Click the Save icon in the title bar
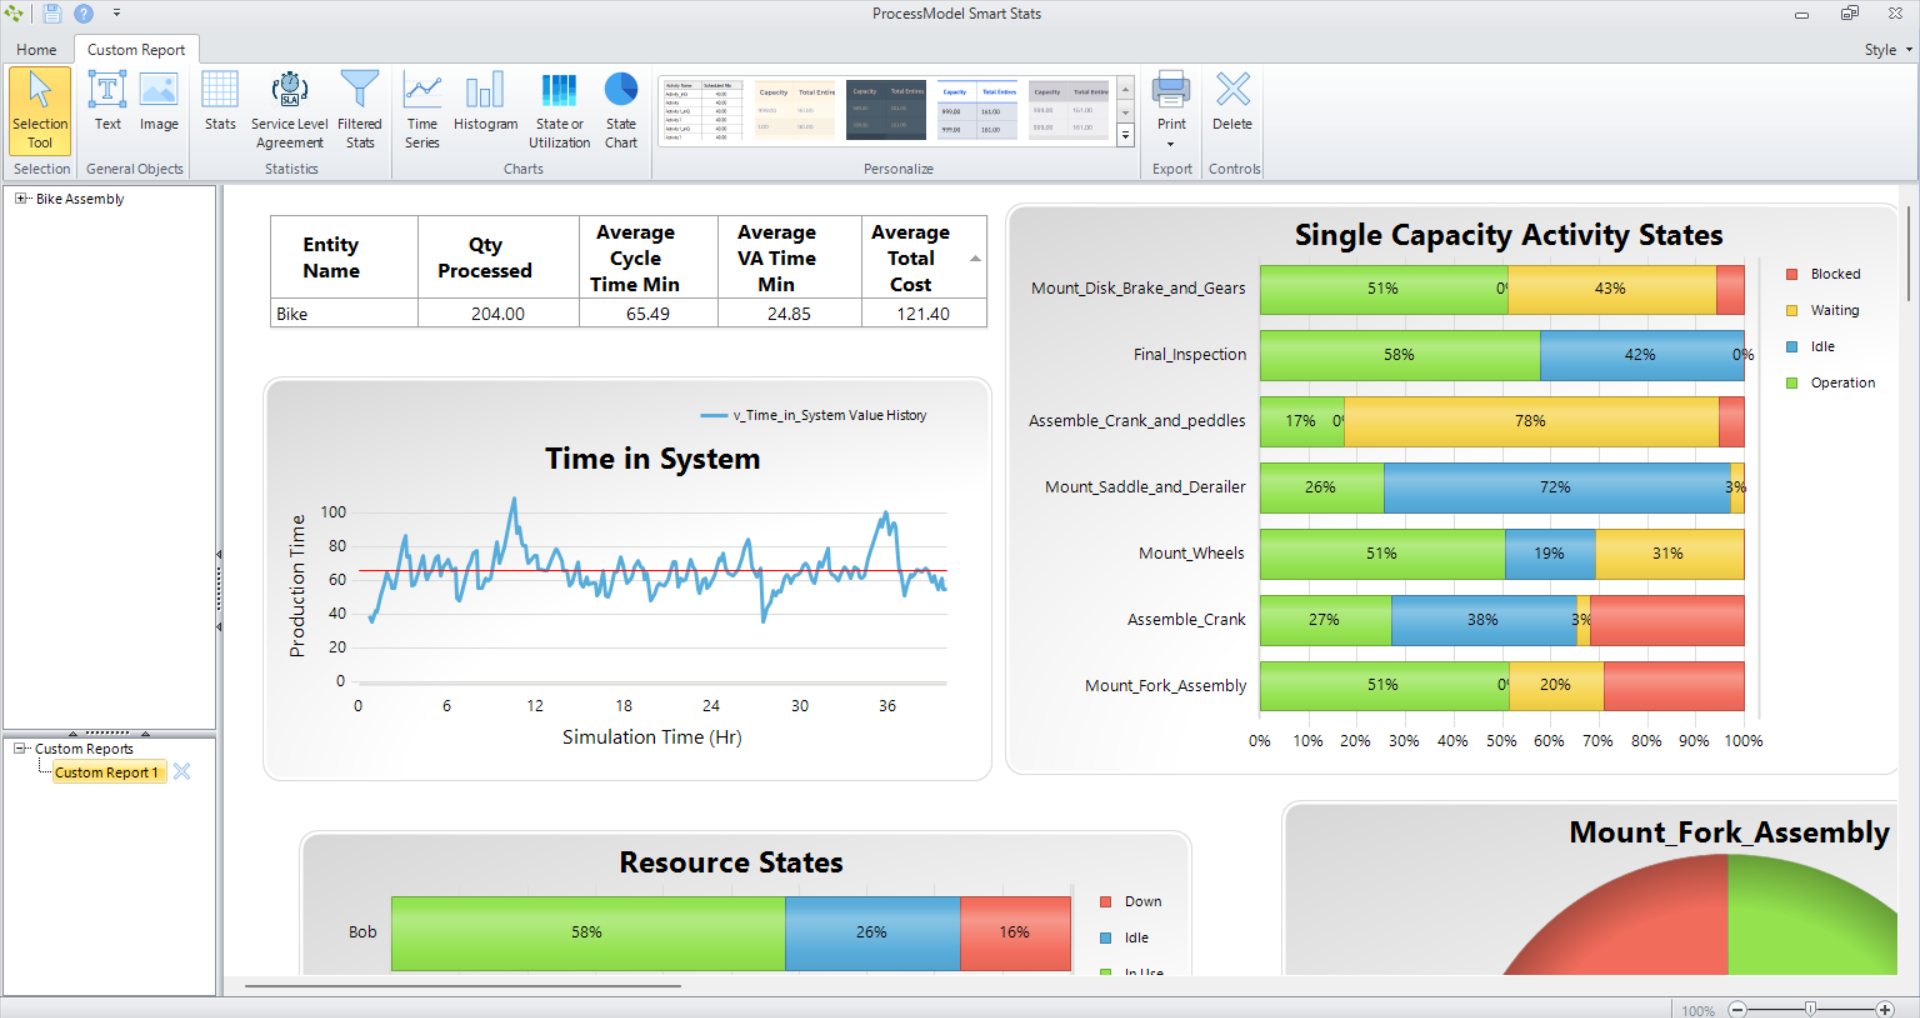1920x1018 pixels. [x=52, y=14]
